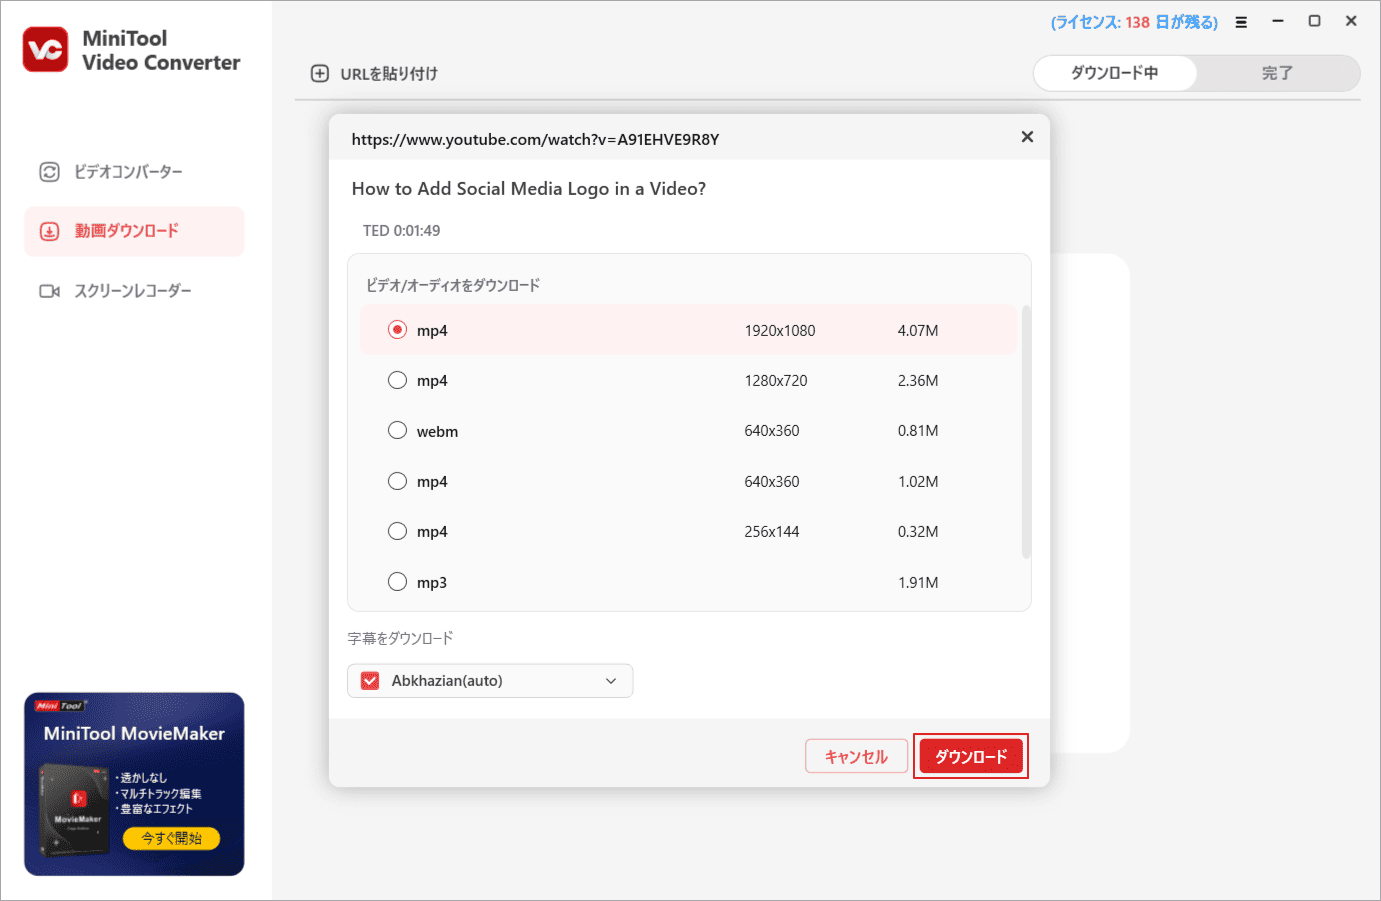Click the MiniTool MovieMaker box art thumbnail
Screen dimensions: 1381x901
pos(76,809)
